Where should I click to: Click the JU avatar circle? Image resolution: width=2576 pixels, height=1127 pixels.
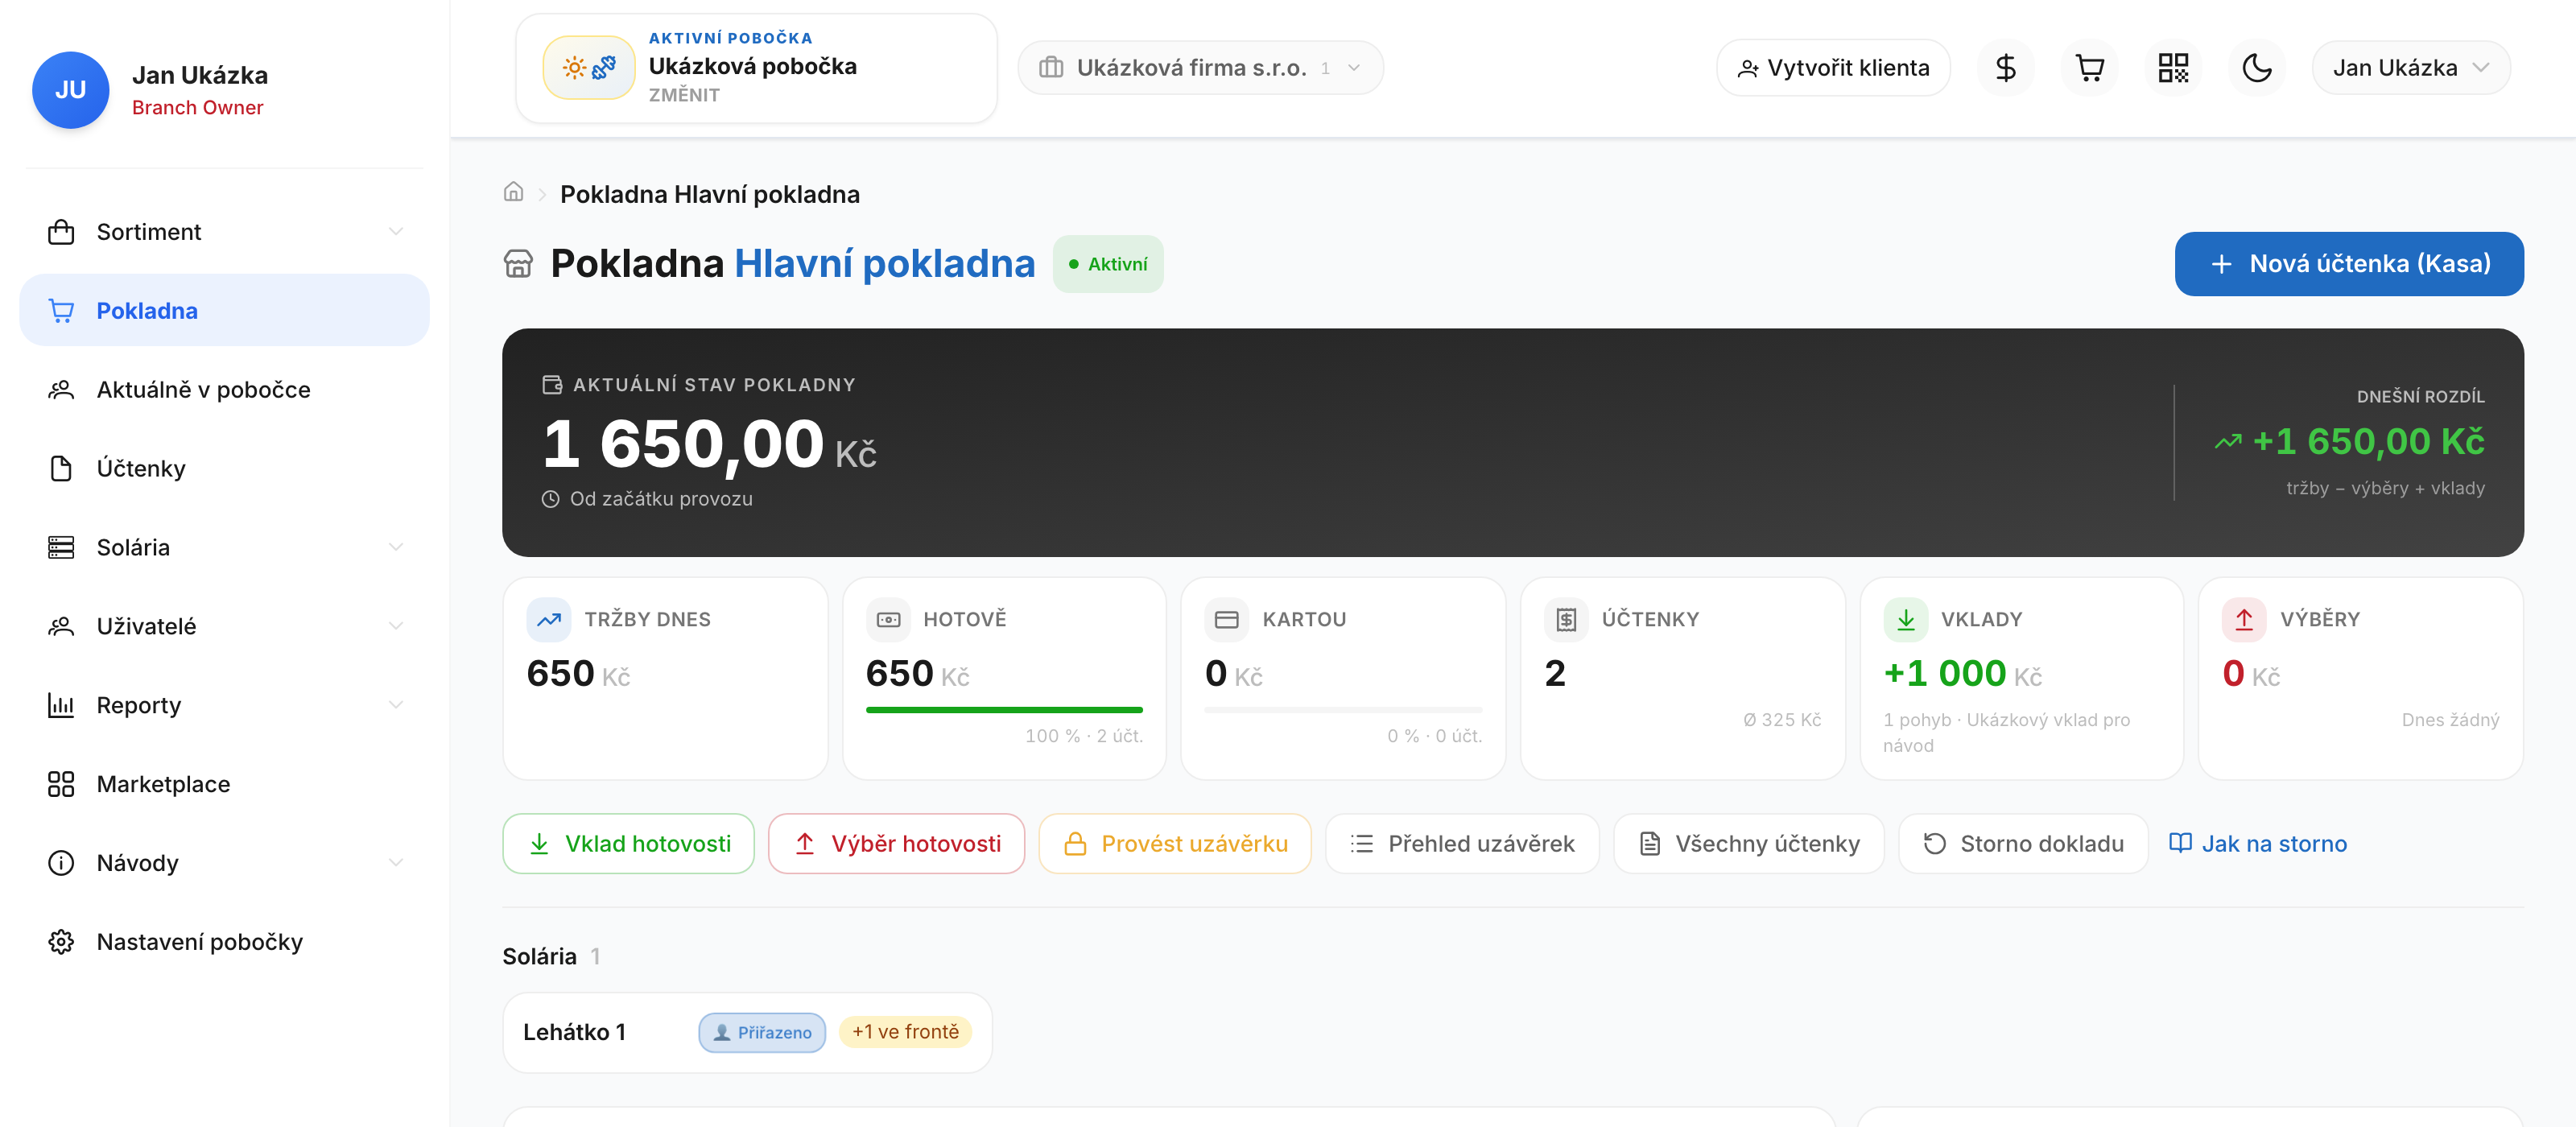70,90
